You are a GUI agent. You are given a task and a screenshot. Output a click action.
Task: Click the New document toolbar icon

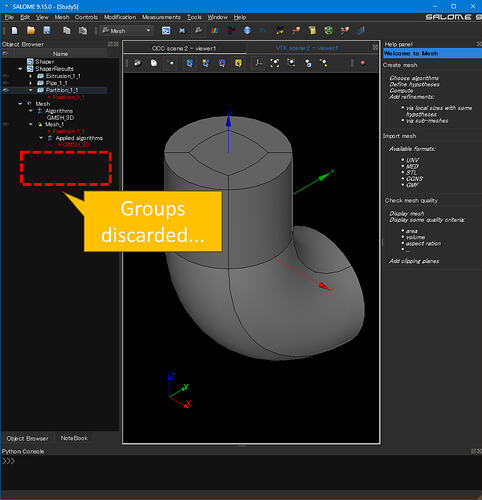(x=14, y=31)
